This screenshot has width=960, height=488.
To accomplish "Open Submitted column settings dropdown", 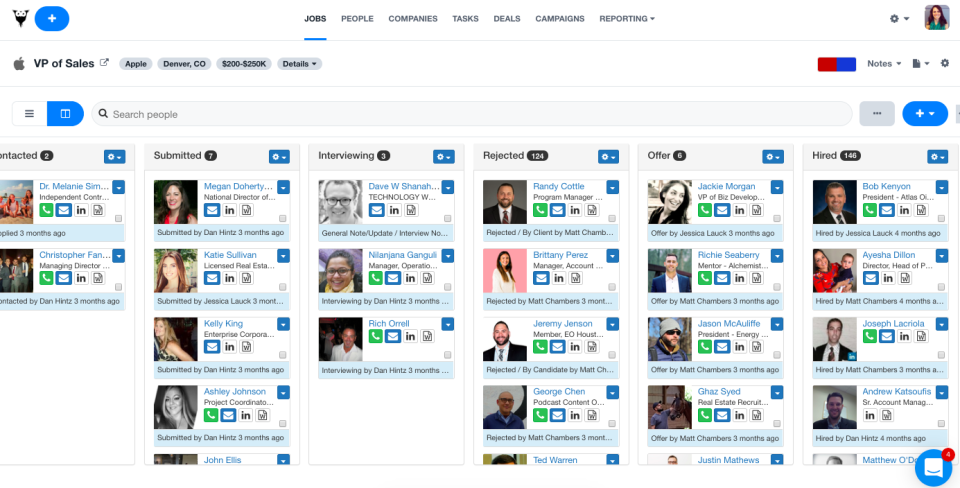I will (x=279, y=157).
